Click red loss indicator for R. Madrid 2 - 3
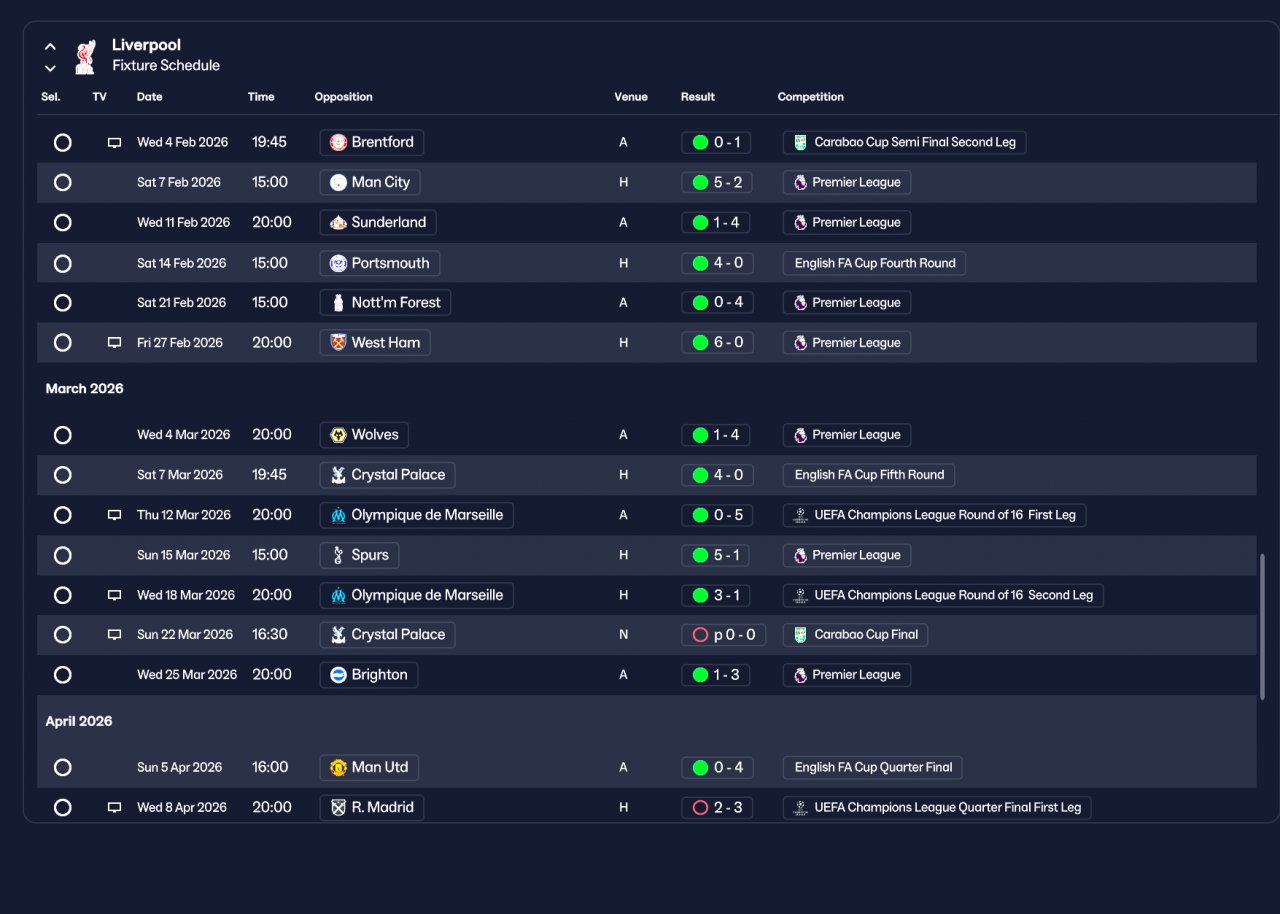 click(x=700, y=807)
